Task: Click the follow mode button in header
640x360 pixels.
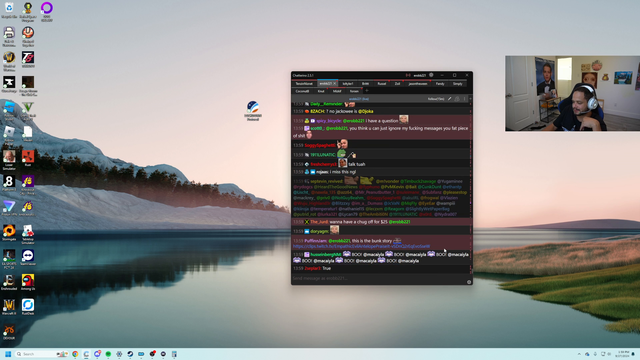Action: coord(436,99)
